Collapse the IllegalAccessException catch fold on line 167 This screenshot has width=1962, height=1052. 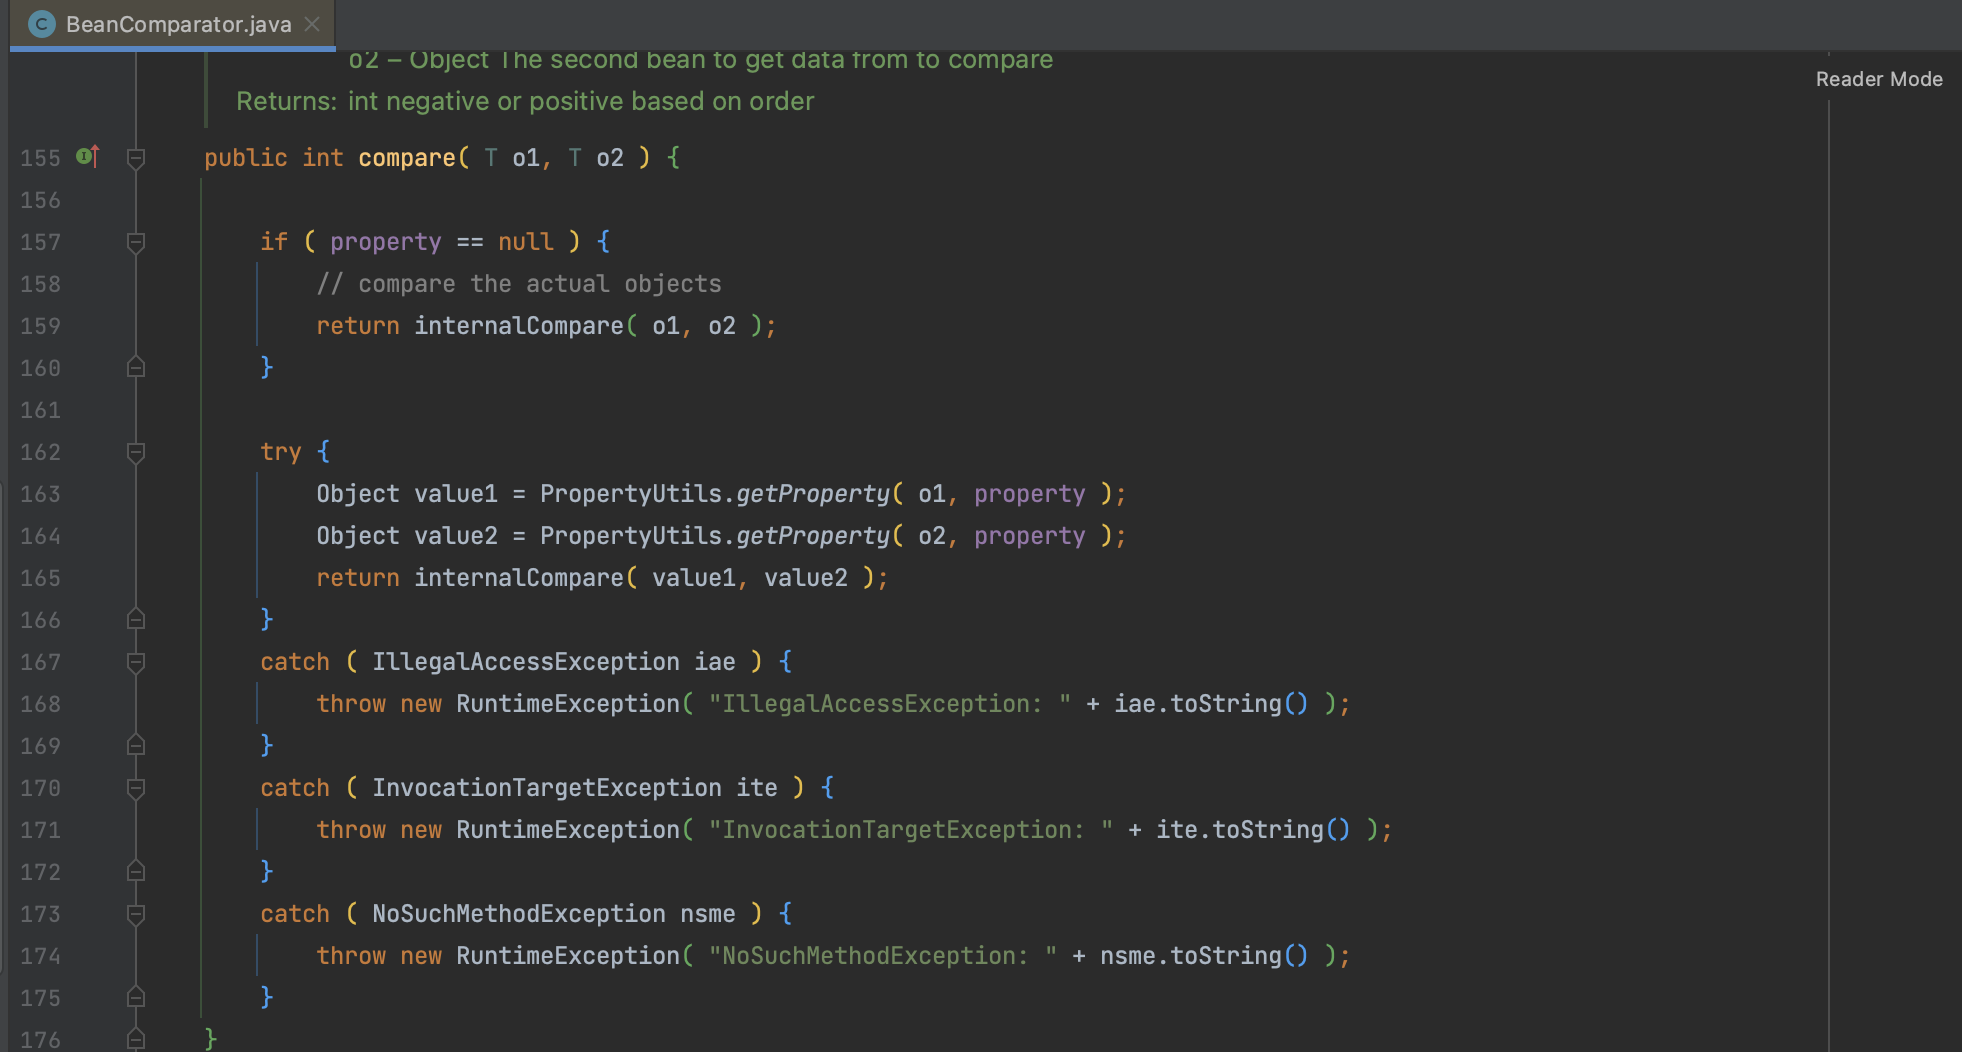(x=136, y=662)
